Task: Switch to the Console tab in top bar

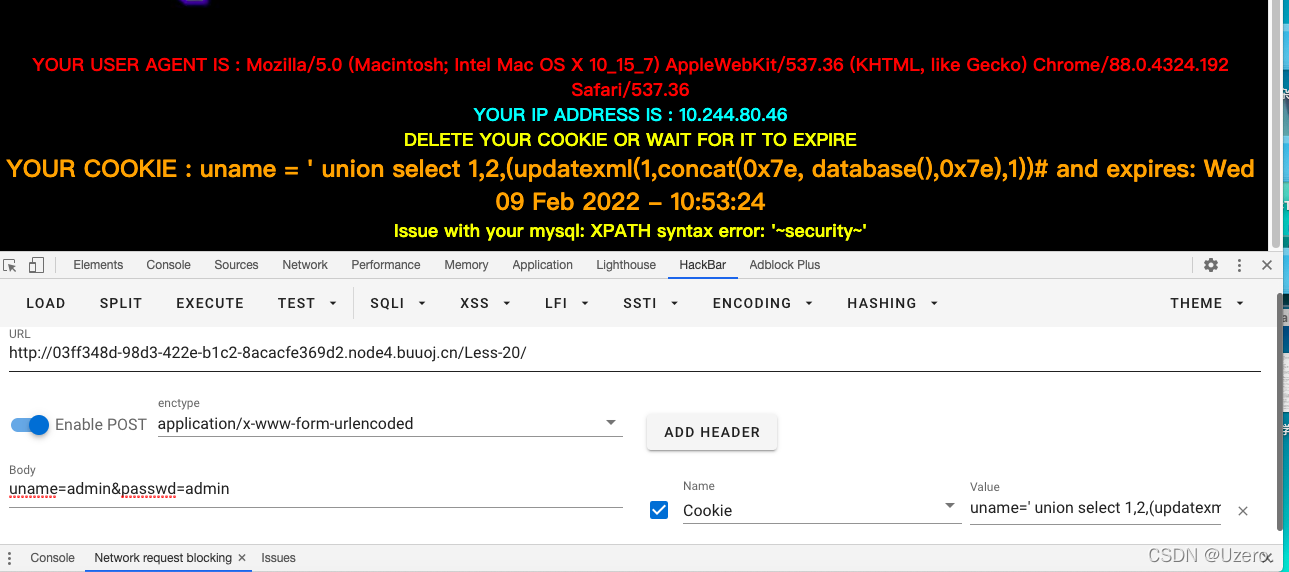Action: coord(168,265)
